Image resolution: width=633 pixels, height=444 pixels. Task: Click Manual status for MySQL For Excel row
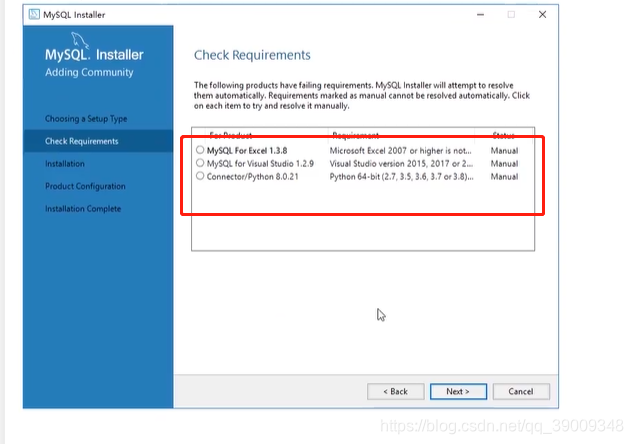tap(504, 151)
